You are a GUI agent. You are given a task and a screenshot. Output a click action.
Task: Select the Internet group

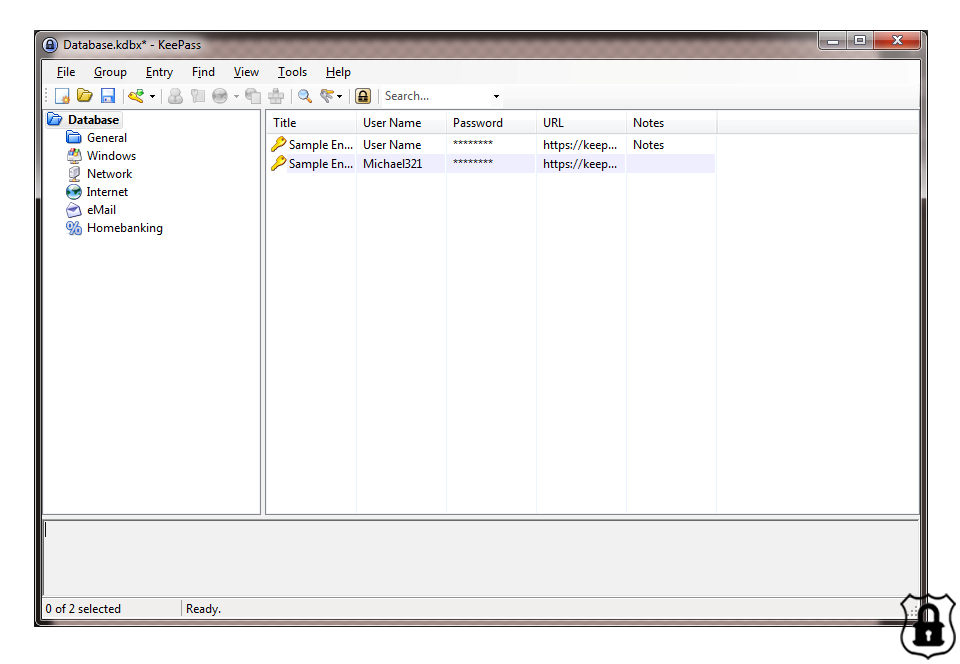coord(107,192)
